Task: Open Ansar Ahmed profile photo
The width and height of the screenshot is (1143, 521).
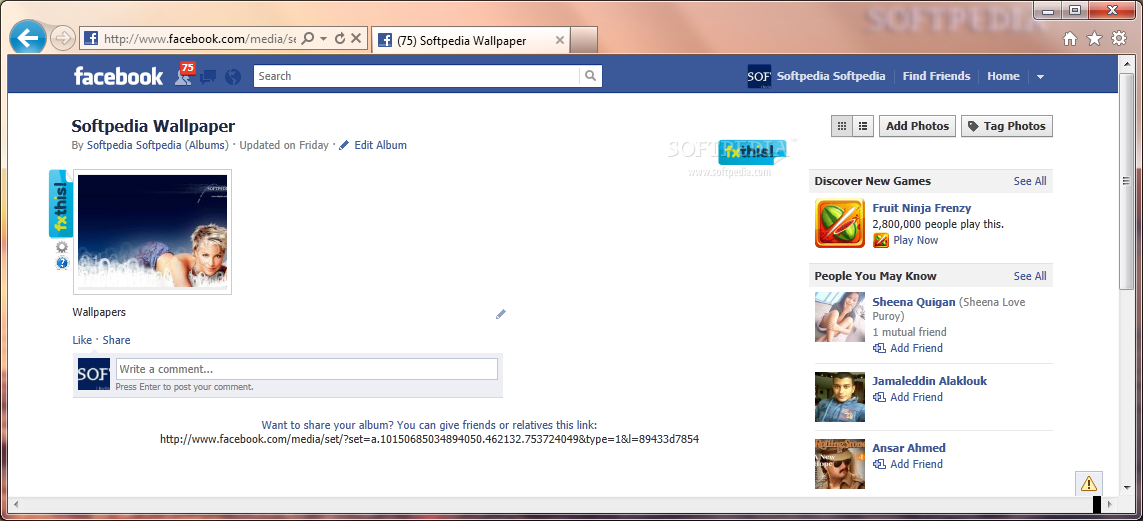Action: coord(840,463)
